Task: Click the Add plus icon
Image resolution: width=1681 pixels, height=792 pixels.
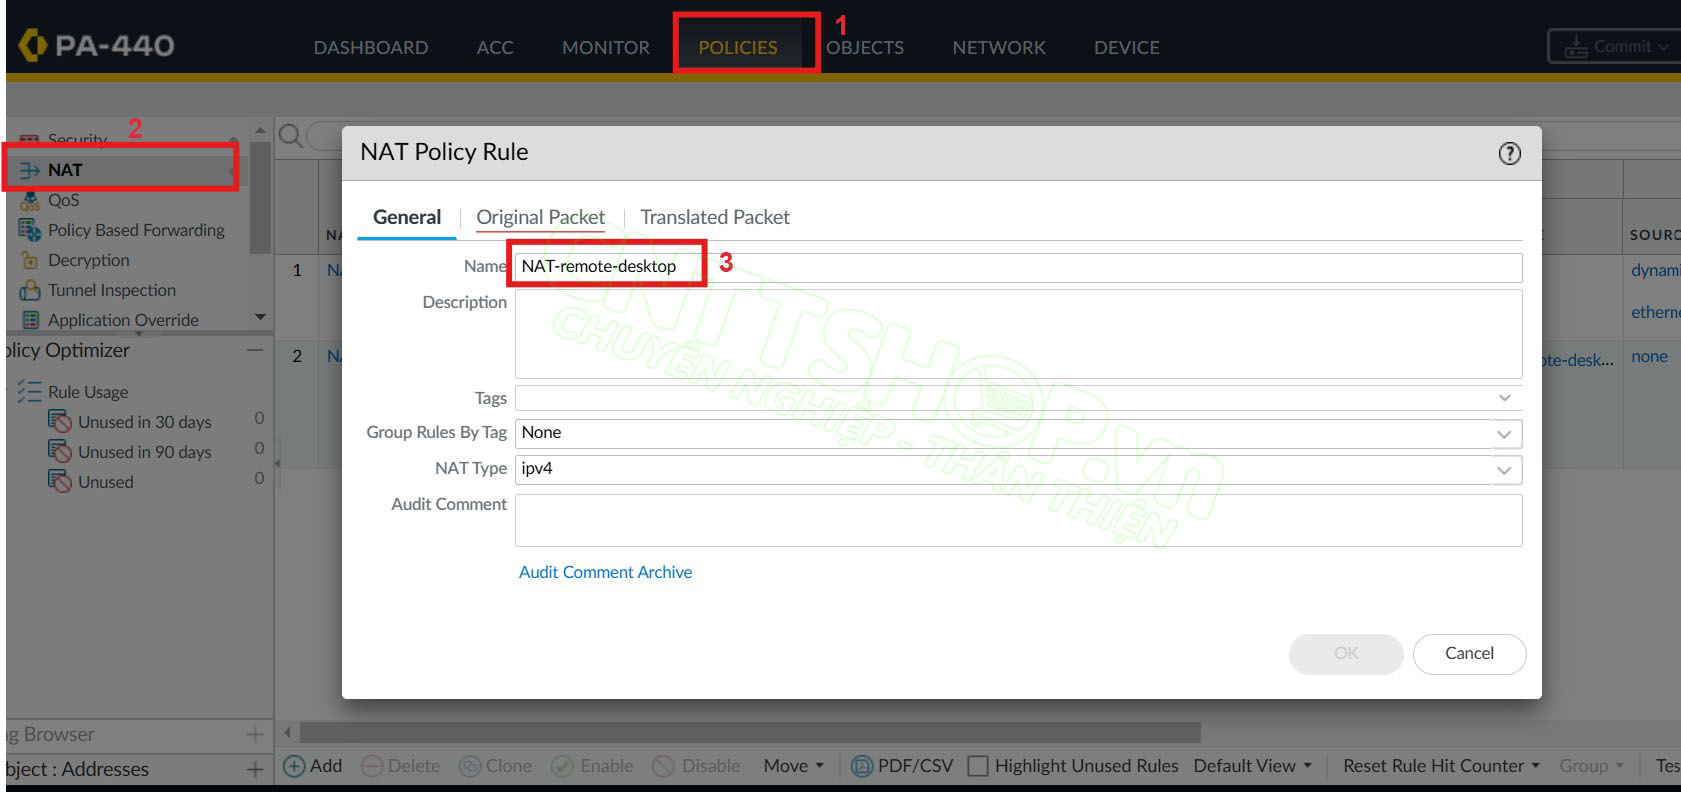Action: point(295,766)
